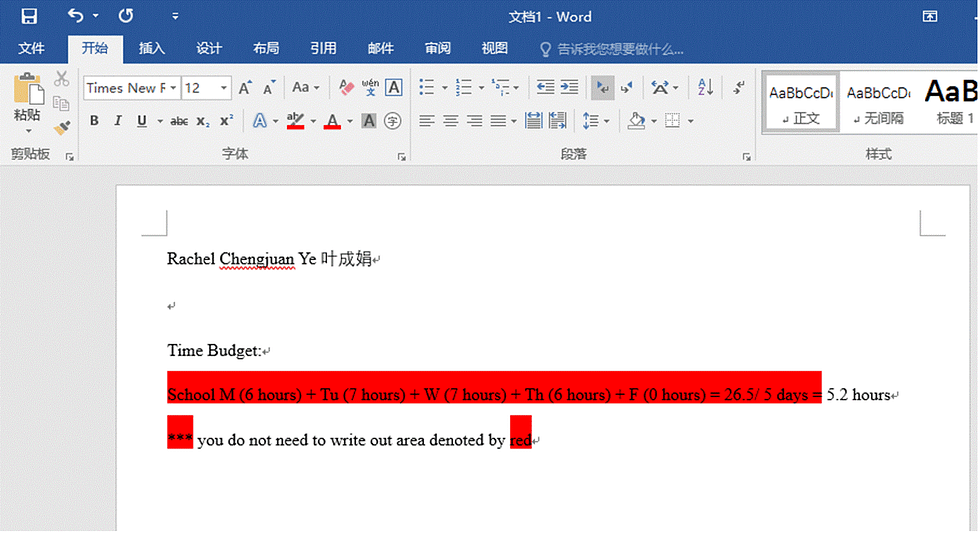The image size is (980, 551).
Task: Click the Format Painter brush icon
Action: click(61, 127)
